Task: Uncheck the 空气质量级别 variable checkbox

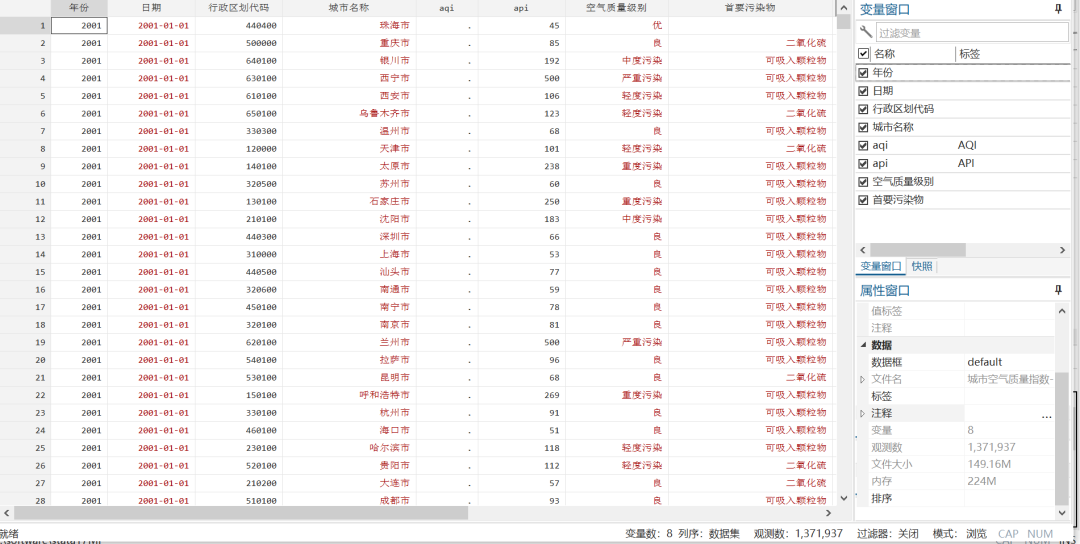Action: pos(863,182)
